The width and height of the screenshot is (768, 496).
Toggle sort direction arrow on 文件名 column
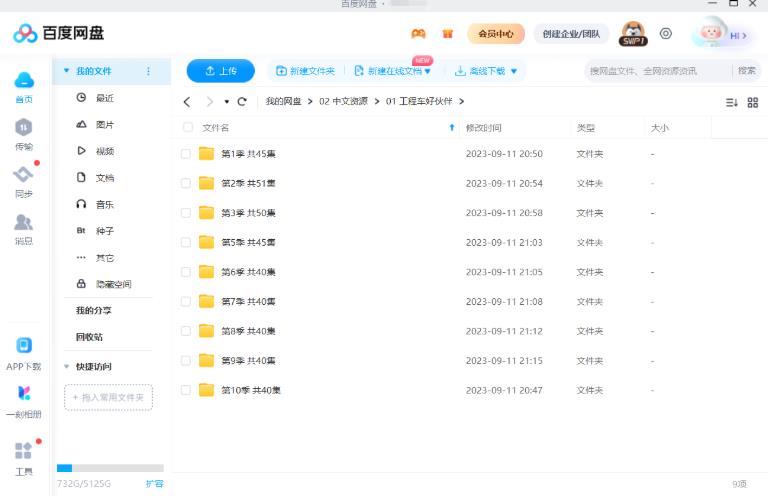452,127
